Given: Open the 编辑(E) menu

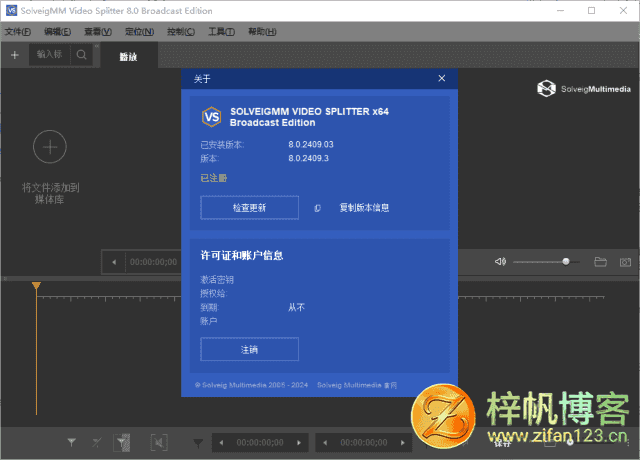Looking at the screenshot, I should (58, 32).
